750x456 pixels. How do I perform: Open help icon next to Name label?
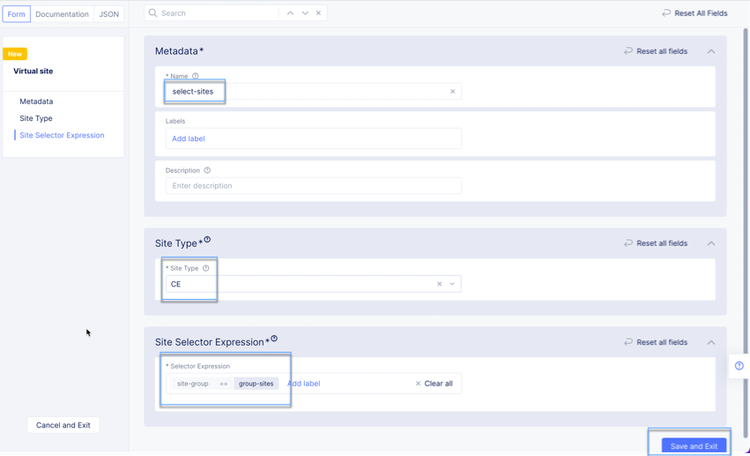[195, 76]
